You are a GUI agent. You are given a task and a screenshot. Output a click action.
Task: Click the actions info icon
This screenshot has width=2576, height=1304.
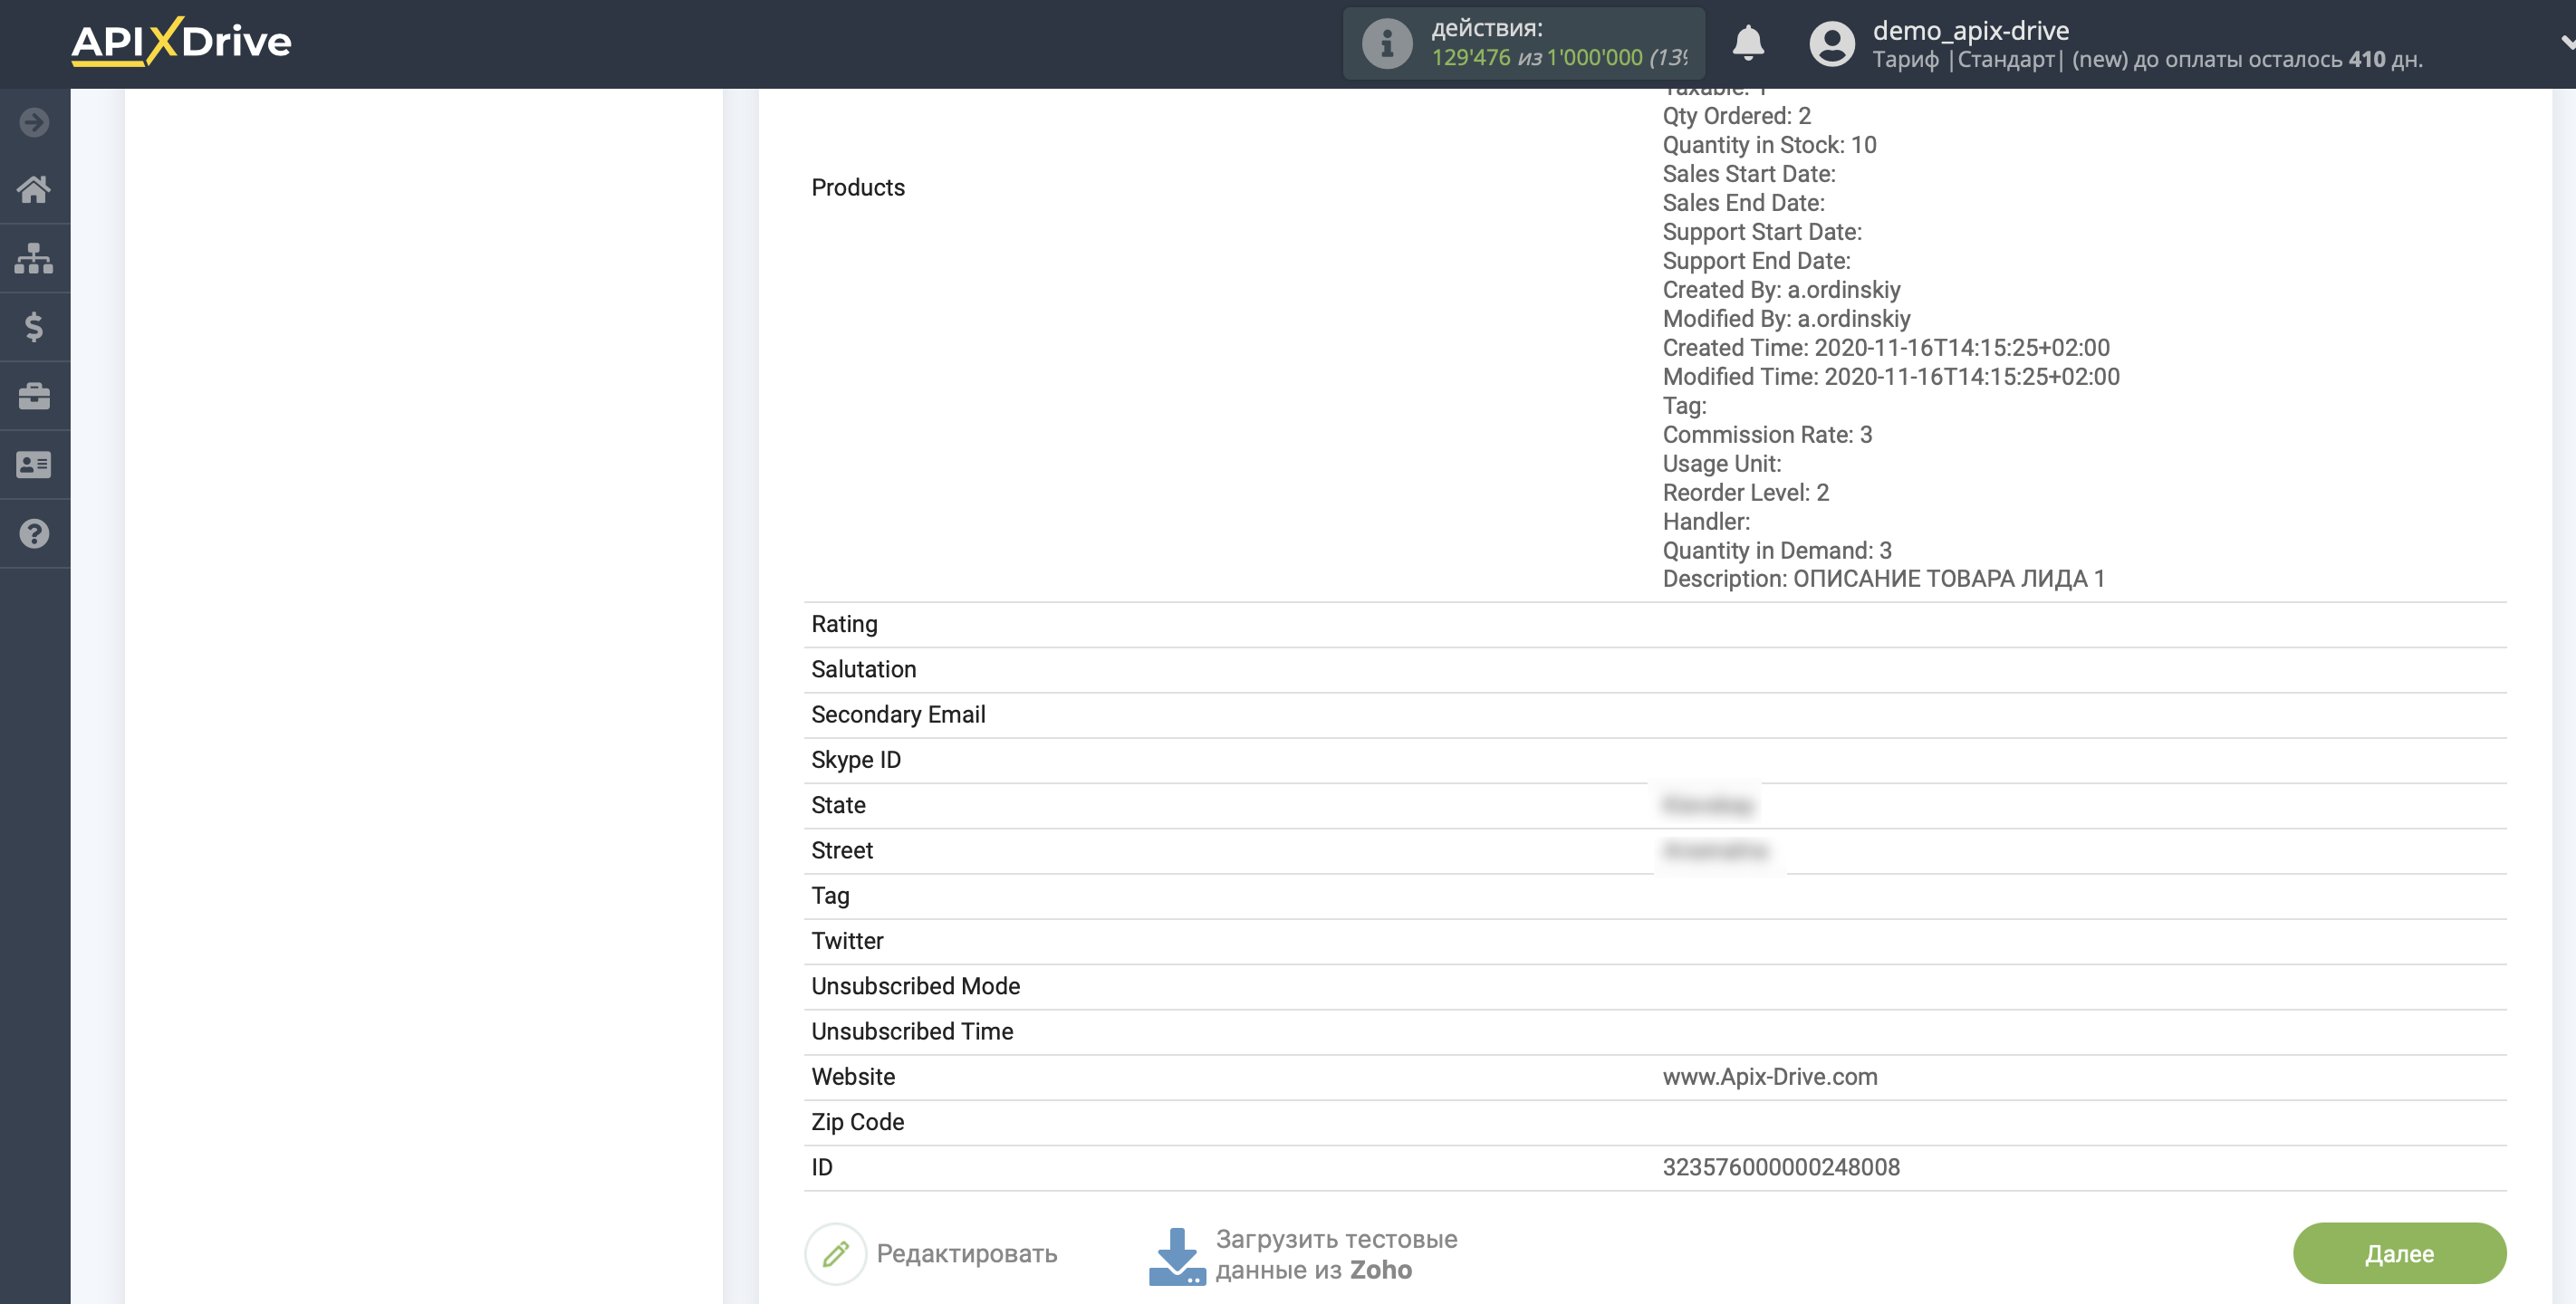(1386, 43)
